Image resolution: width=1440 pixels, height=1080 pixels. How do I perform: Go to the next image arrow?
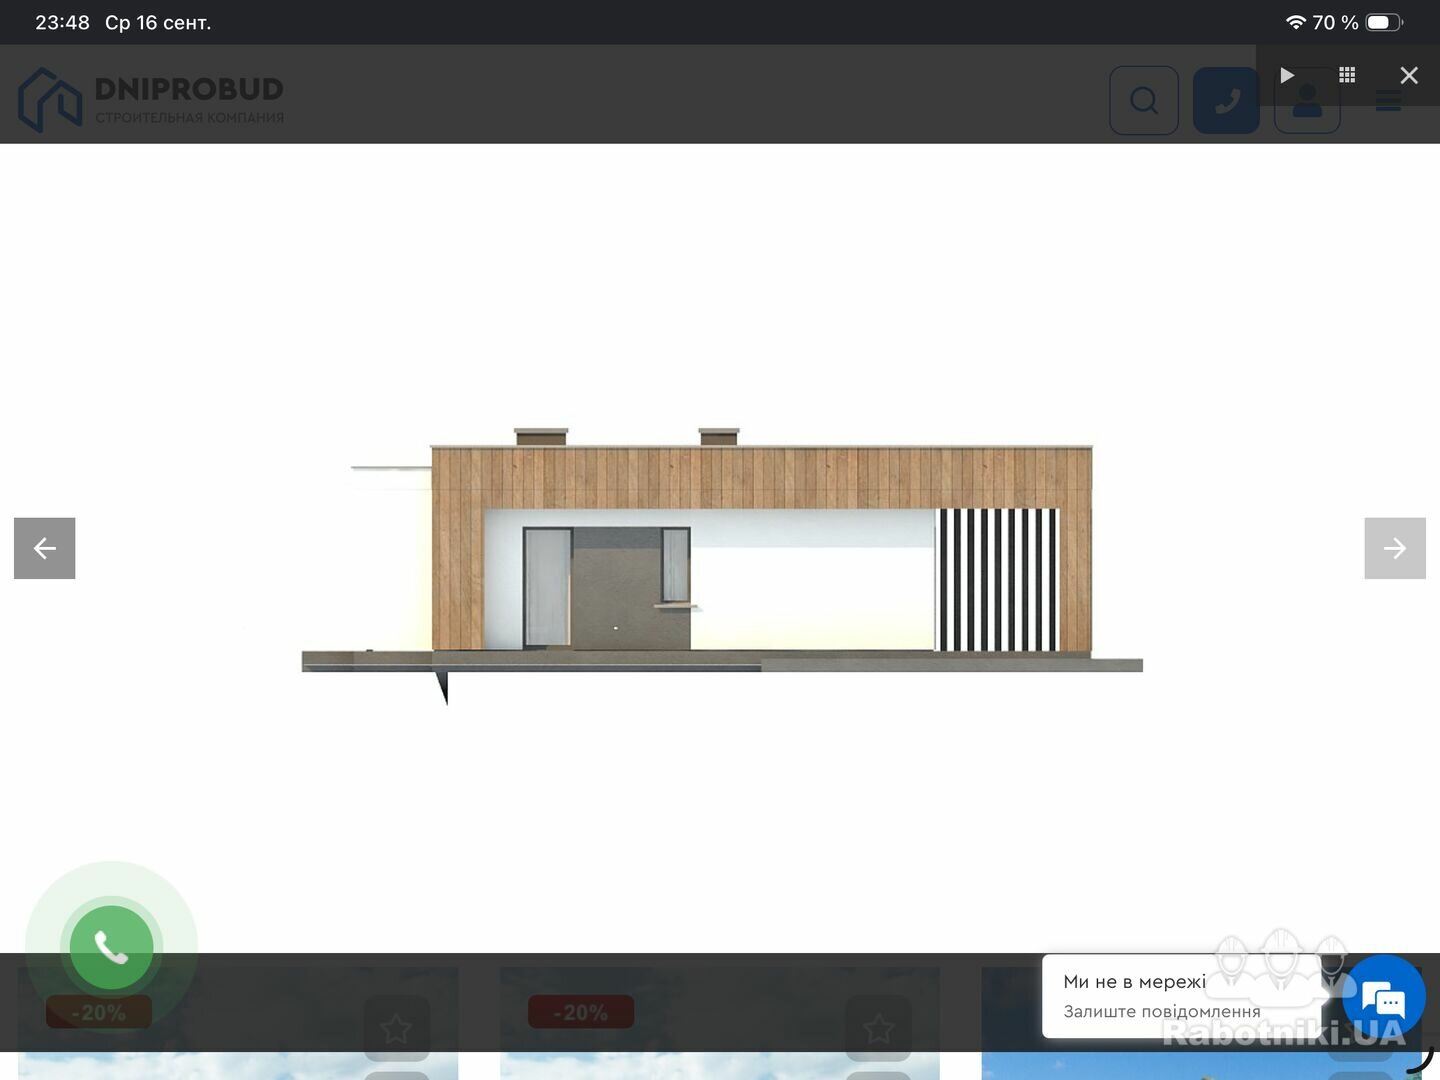(x=1395, y=548)
